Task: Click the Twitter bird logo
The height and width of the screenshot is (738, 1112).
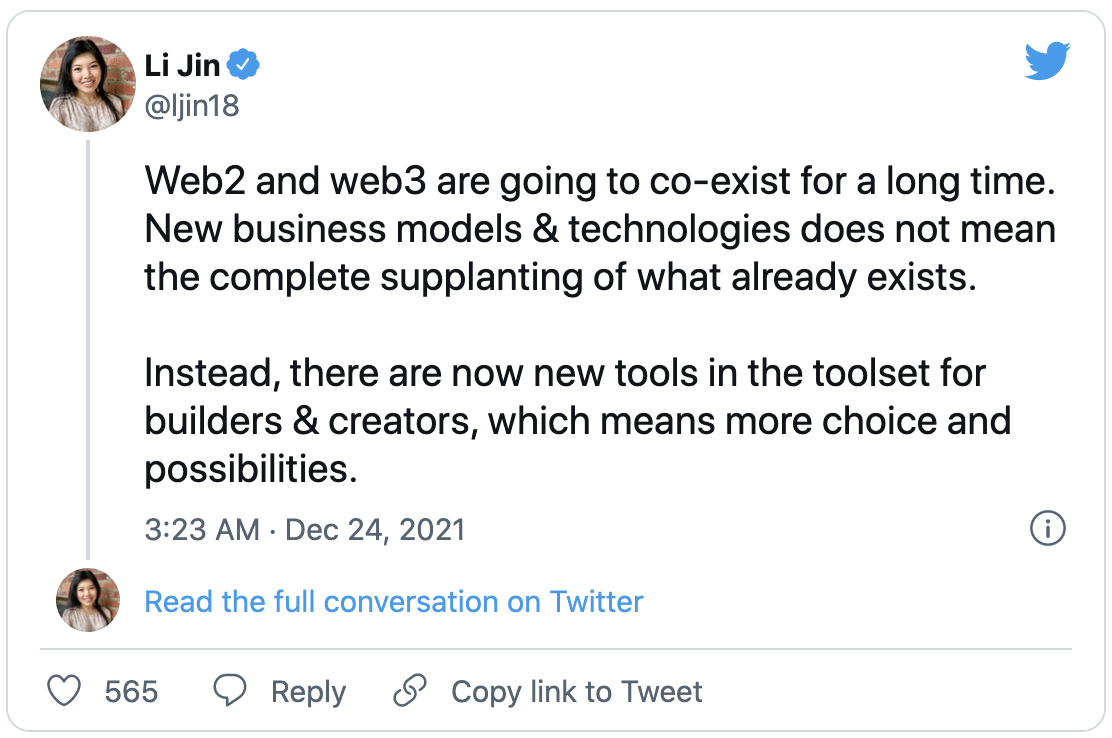Action: pos(1047,62)
